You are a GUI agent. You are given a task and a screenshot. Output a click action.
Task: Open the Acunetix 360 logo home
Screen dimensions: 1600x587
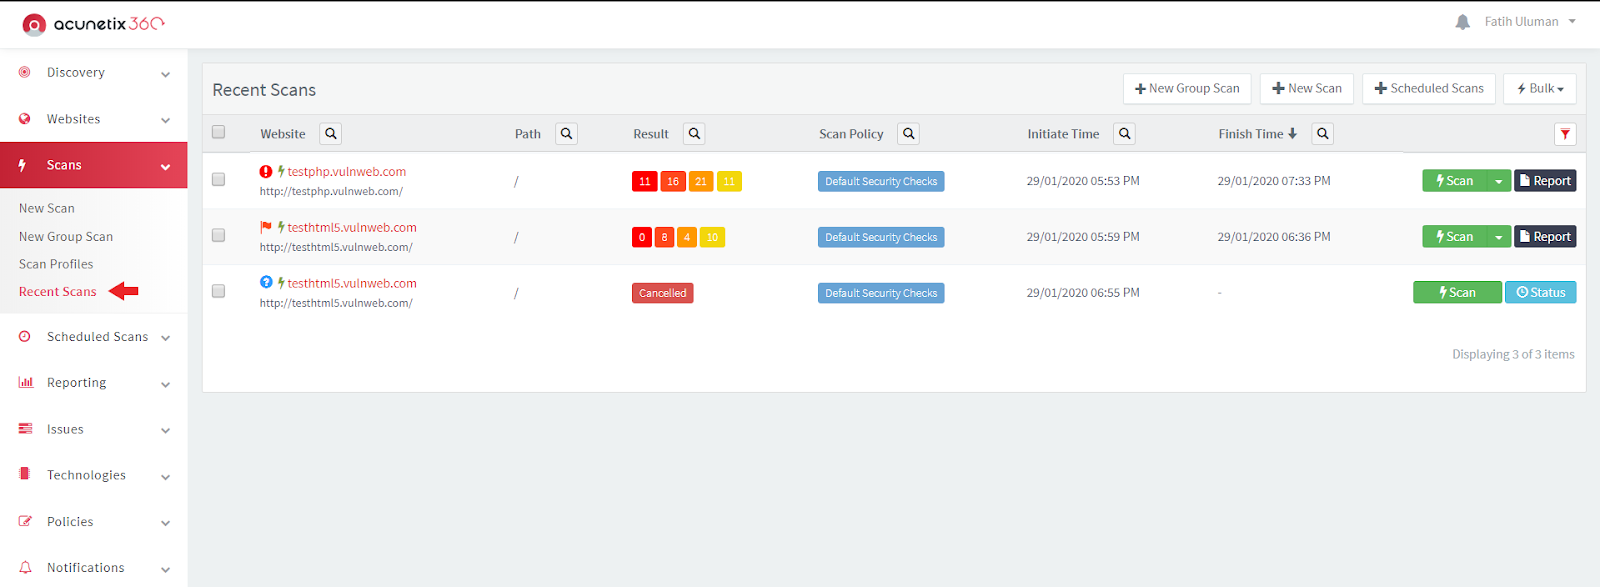point(93,24)
